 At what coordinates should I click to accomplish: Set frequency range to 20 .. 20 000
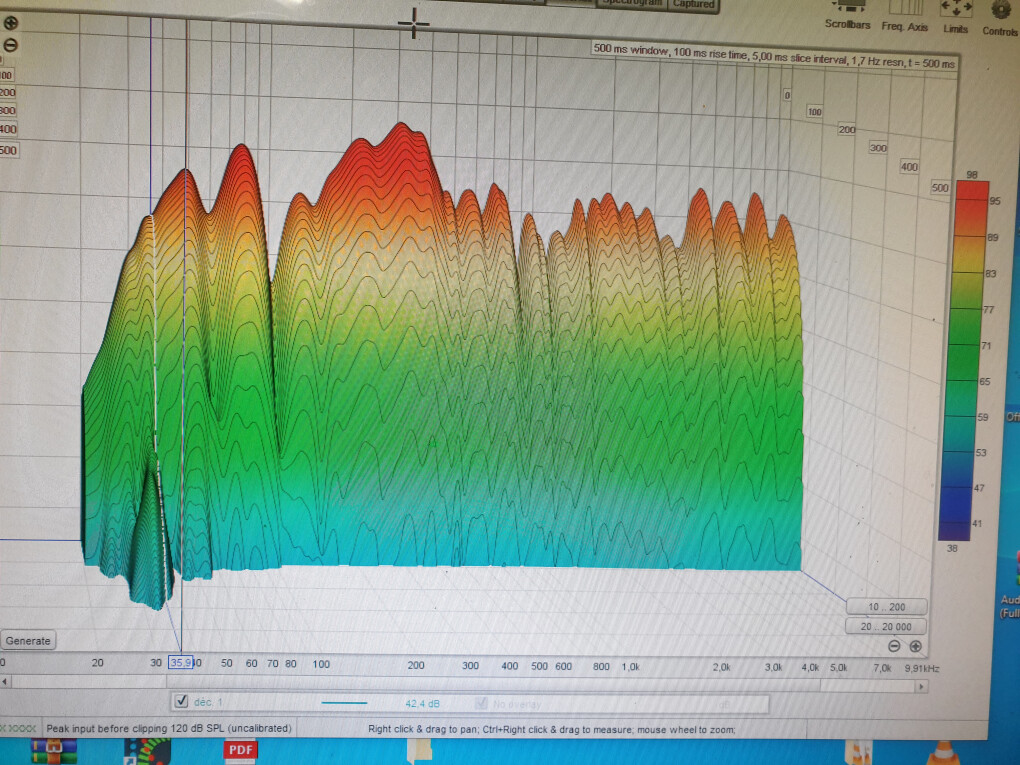[886, 626]
